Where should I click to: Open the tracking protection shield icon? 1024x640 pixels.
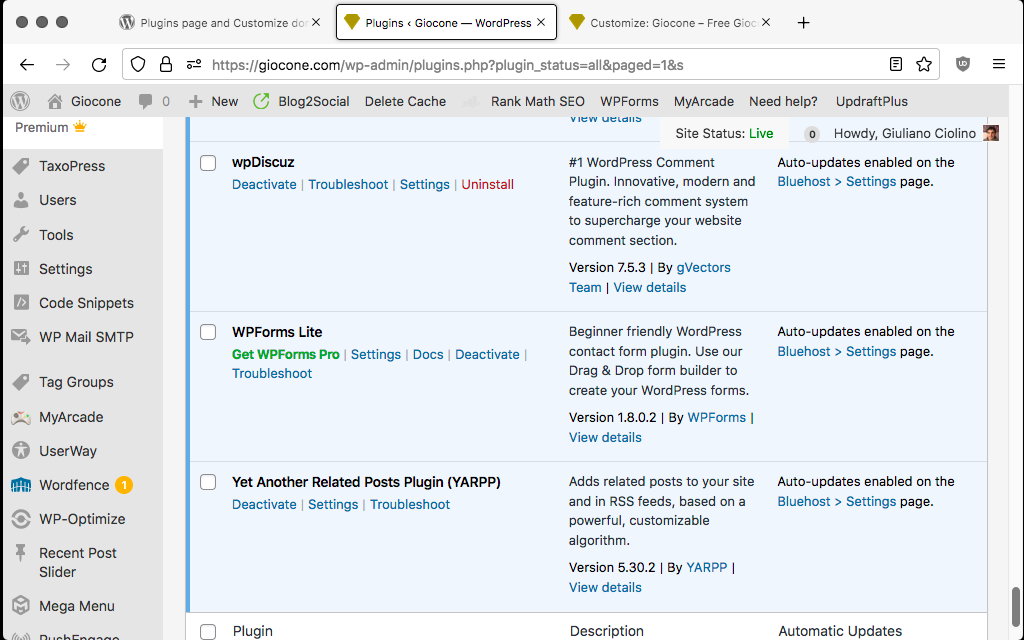(x=138, y=64)
